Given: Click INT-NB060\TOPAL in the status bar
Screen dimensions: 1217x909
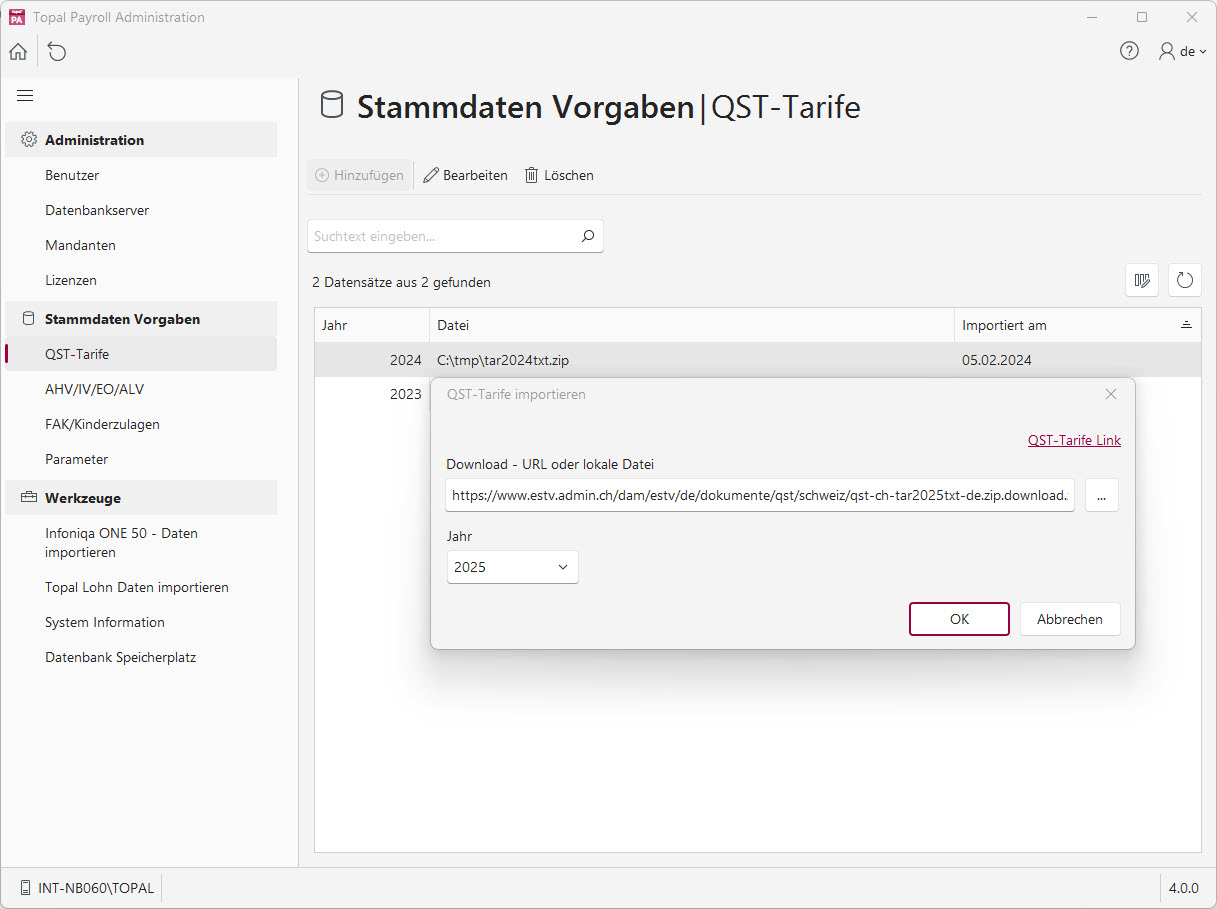Looking at the screenshot, I should pyautogui.click(x=86, y=888).
